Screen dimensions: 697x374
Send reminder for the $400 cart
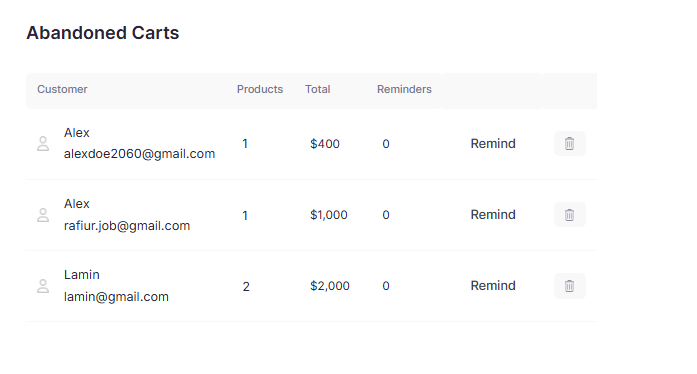click(493, 144)
